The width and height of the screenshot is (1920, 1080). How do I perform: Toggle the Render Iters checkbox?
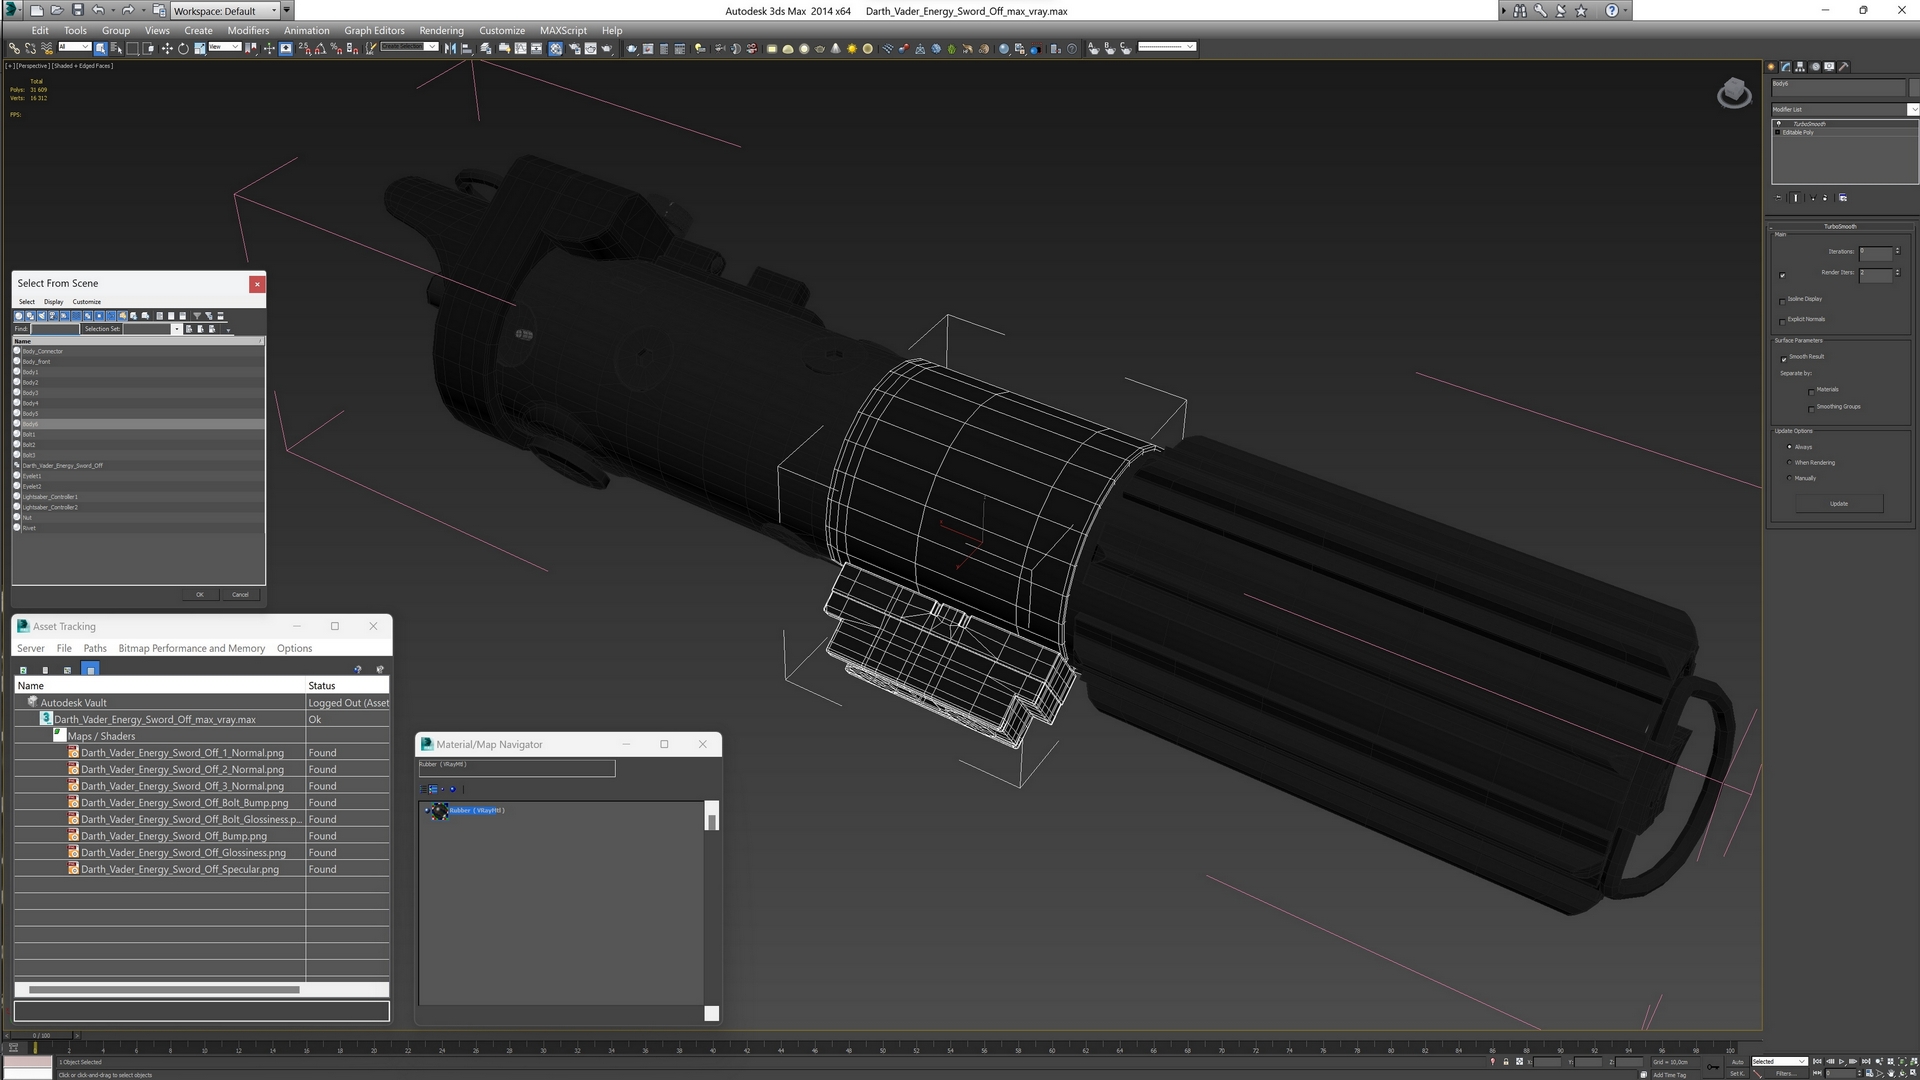click(1782, 274)
